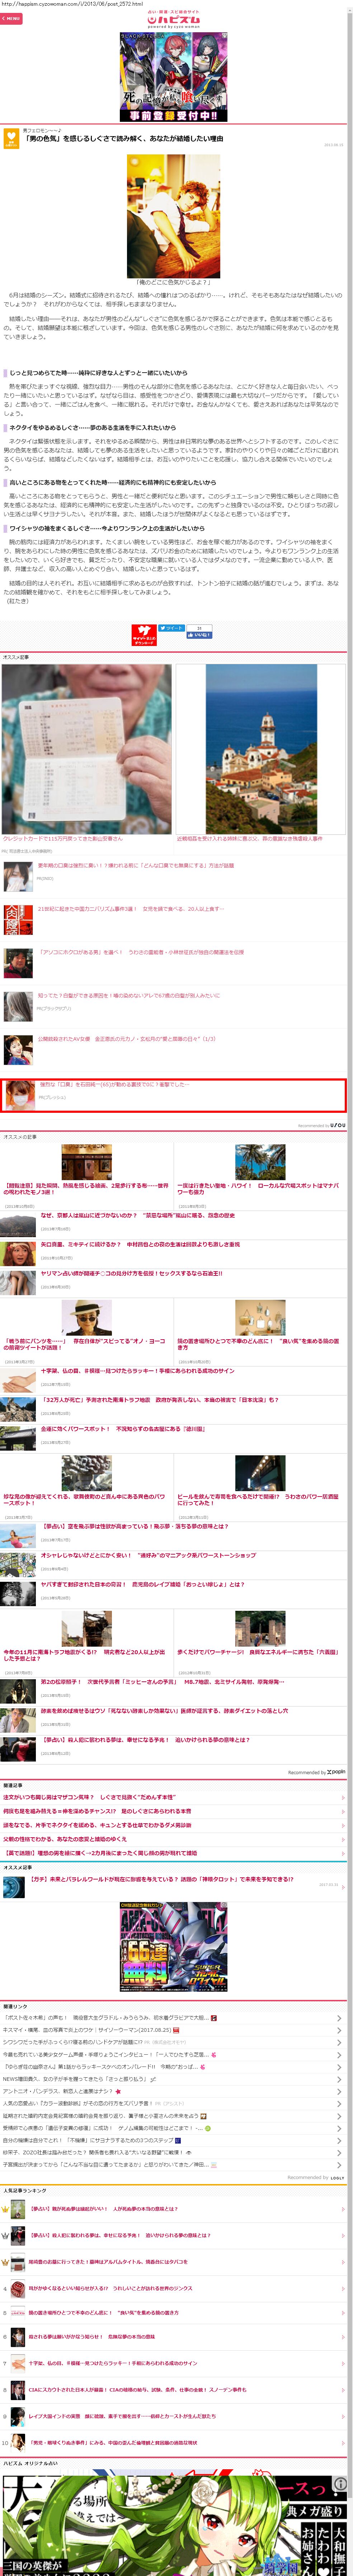Open 【ガチ】未来とパラレルワールド article
353x2576 pixels.
coord(161,1879)
